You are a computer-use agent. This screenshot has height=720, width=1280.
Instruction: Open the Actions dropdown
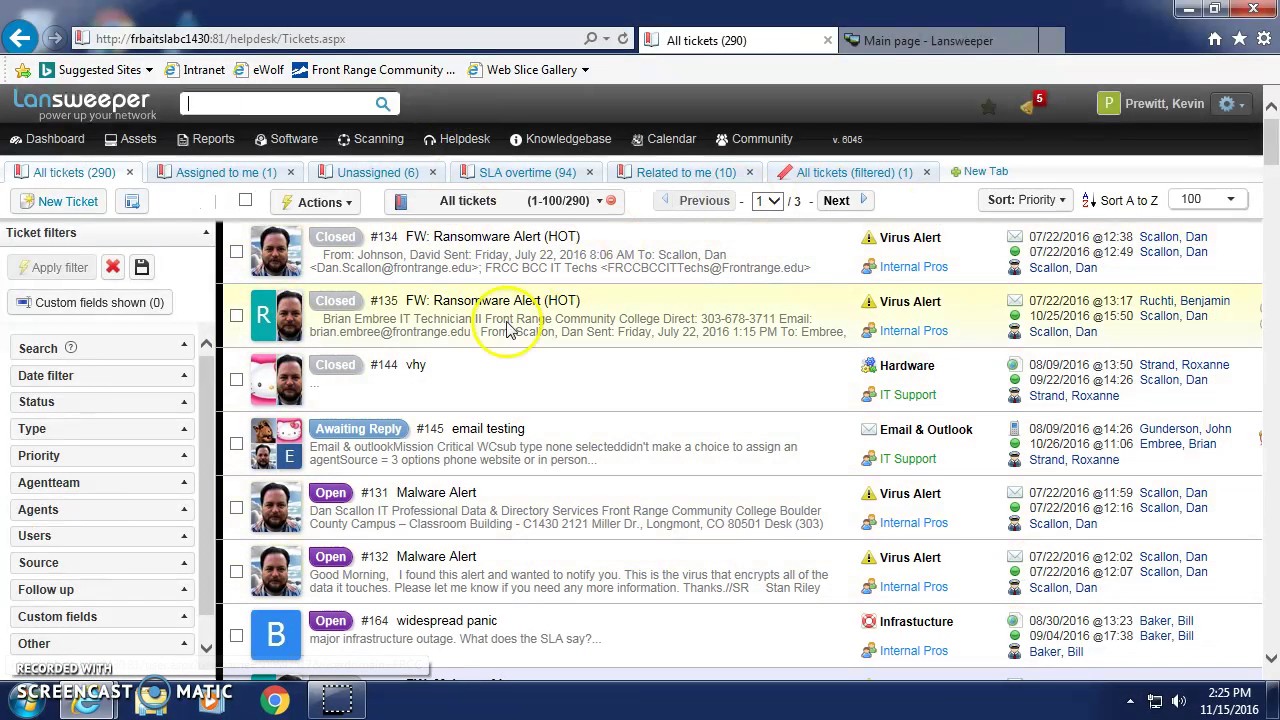[317, 202]
